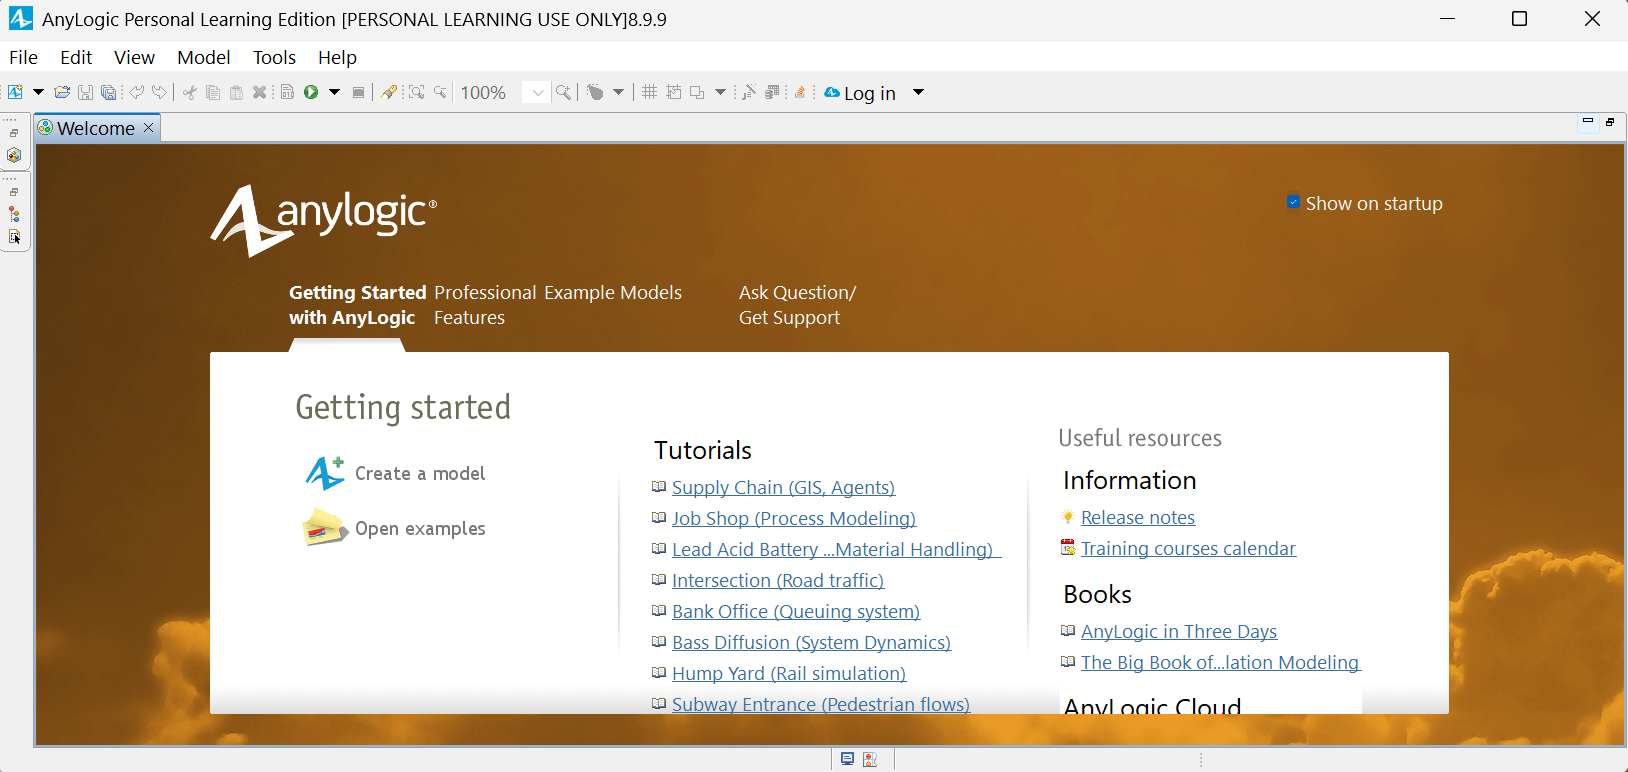This screenshot has height=772, width=1628.
Task: Click the Save floppy disk icon
Action: [85, 92]
